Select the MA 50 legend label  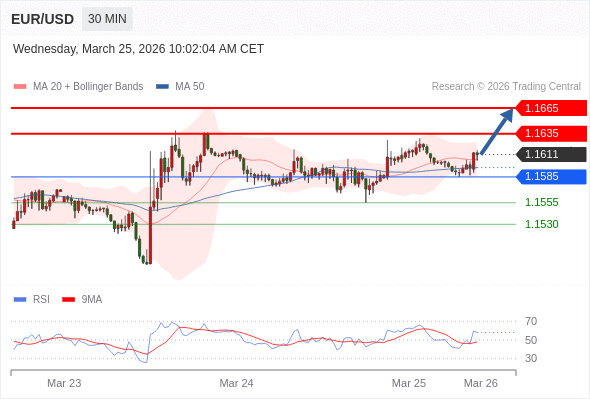tap(190, 87)
